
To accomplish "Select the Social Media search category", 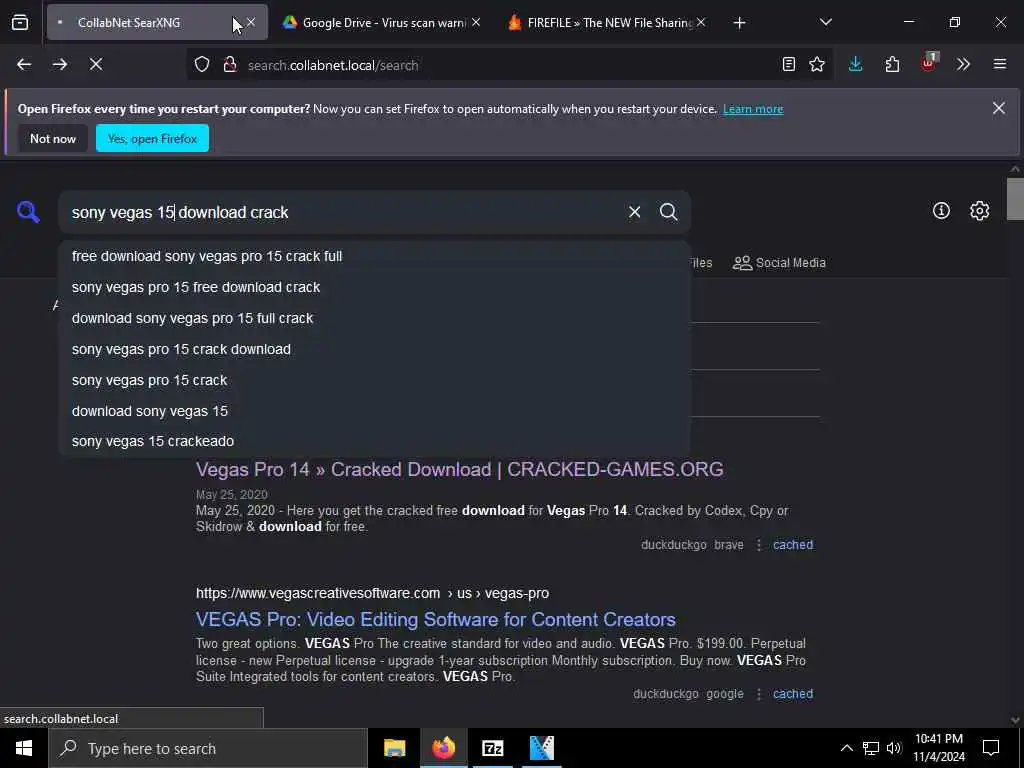I will coord(779,263).
